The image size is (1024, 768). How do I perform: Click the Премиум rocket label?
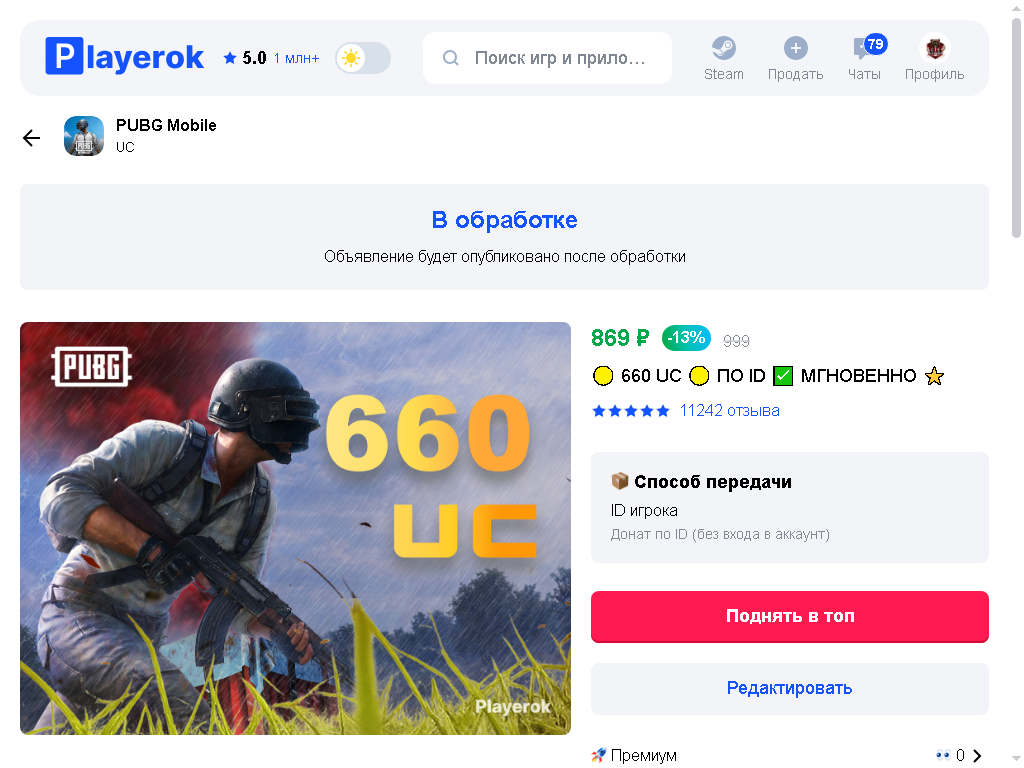[x=634, y=756]
